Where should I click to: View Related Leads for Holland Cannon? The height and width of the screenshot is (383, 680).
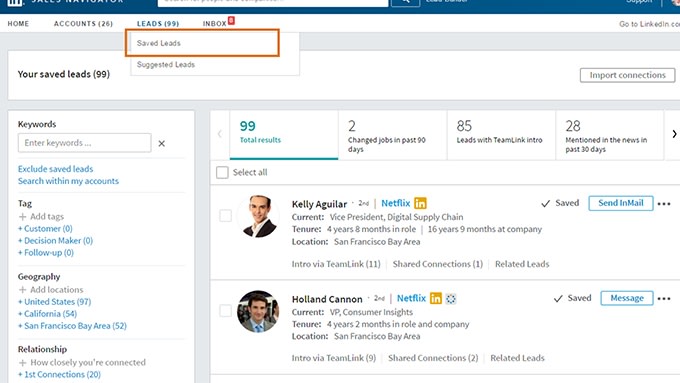click(x=517, y=358)
